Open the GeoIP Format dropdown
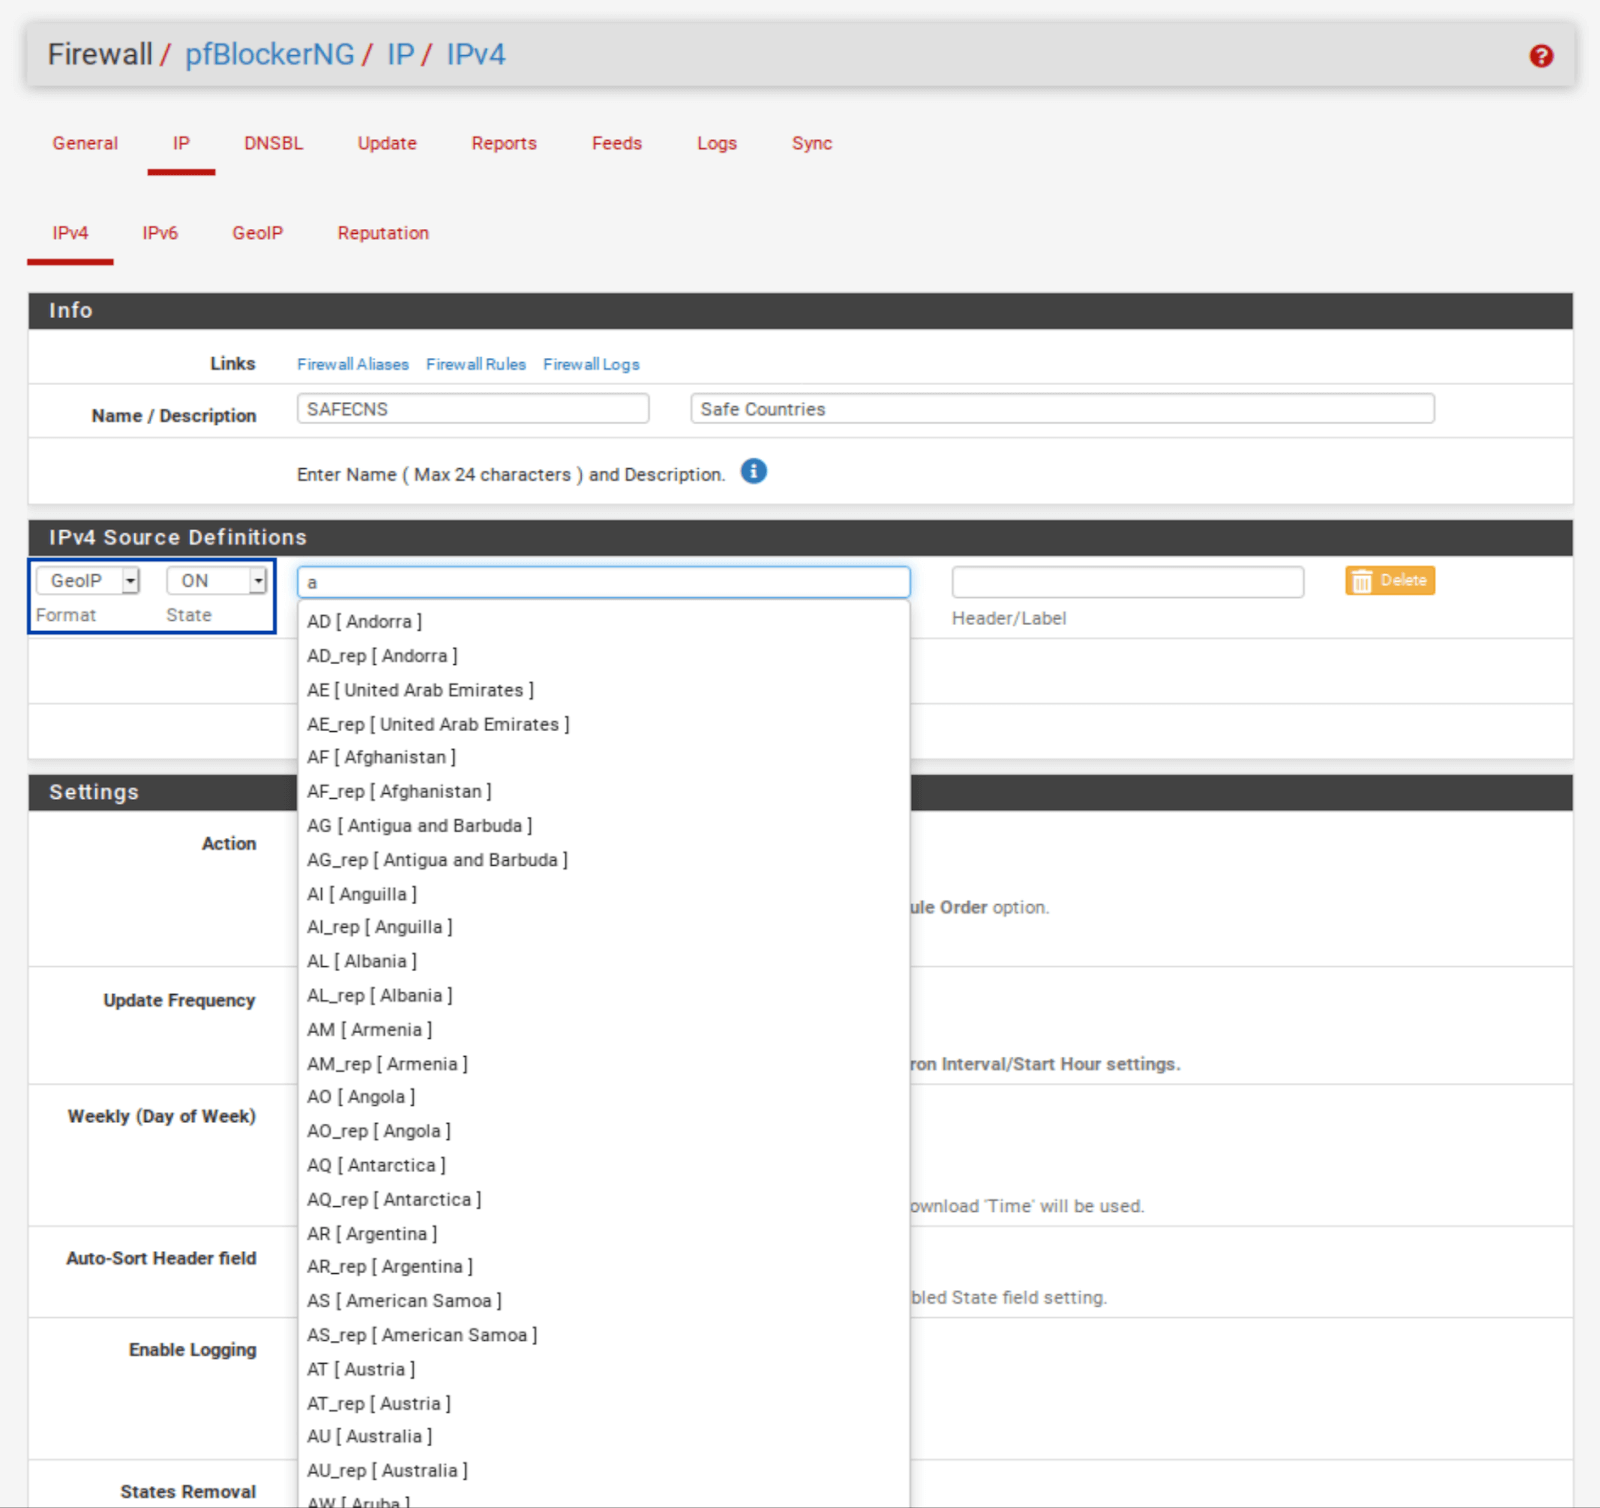 (88, 581)
